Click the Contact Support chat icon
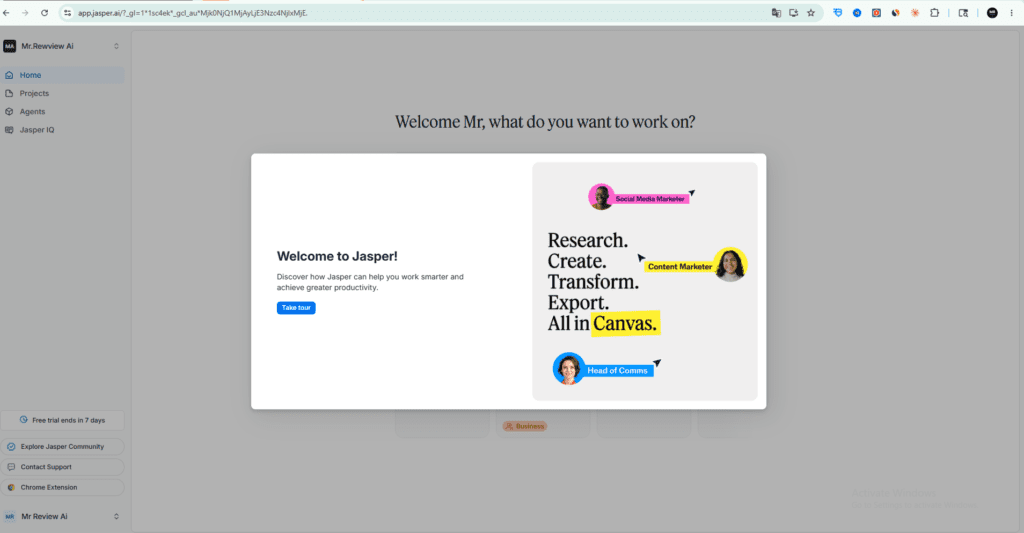The image size is (1024, 533). coord(11,467)
